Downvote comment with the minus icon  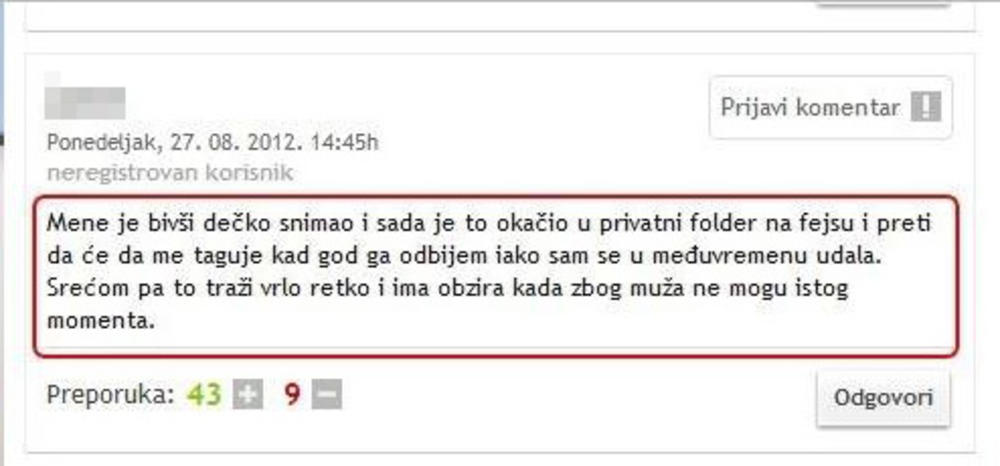(327, 395)
